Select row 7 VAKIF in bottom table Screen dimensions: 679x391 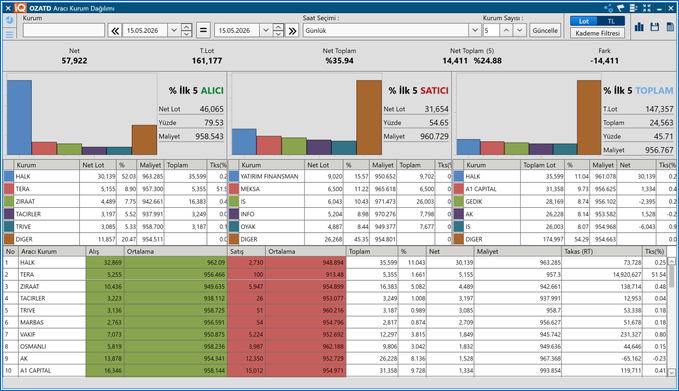335,334
